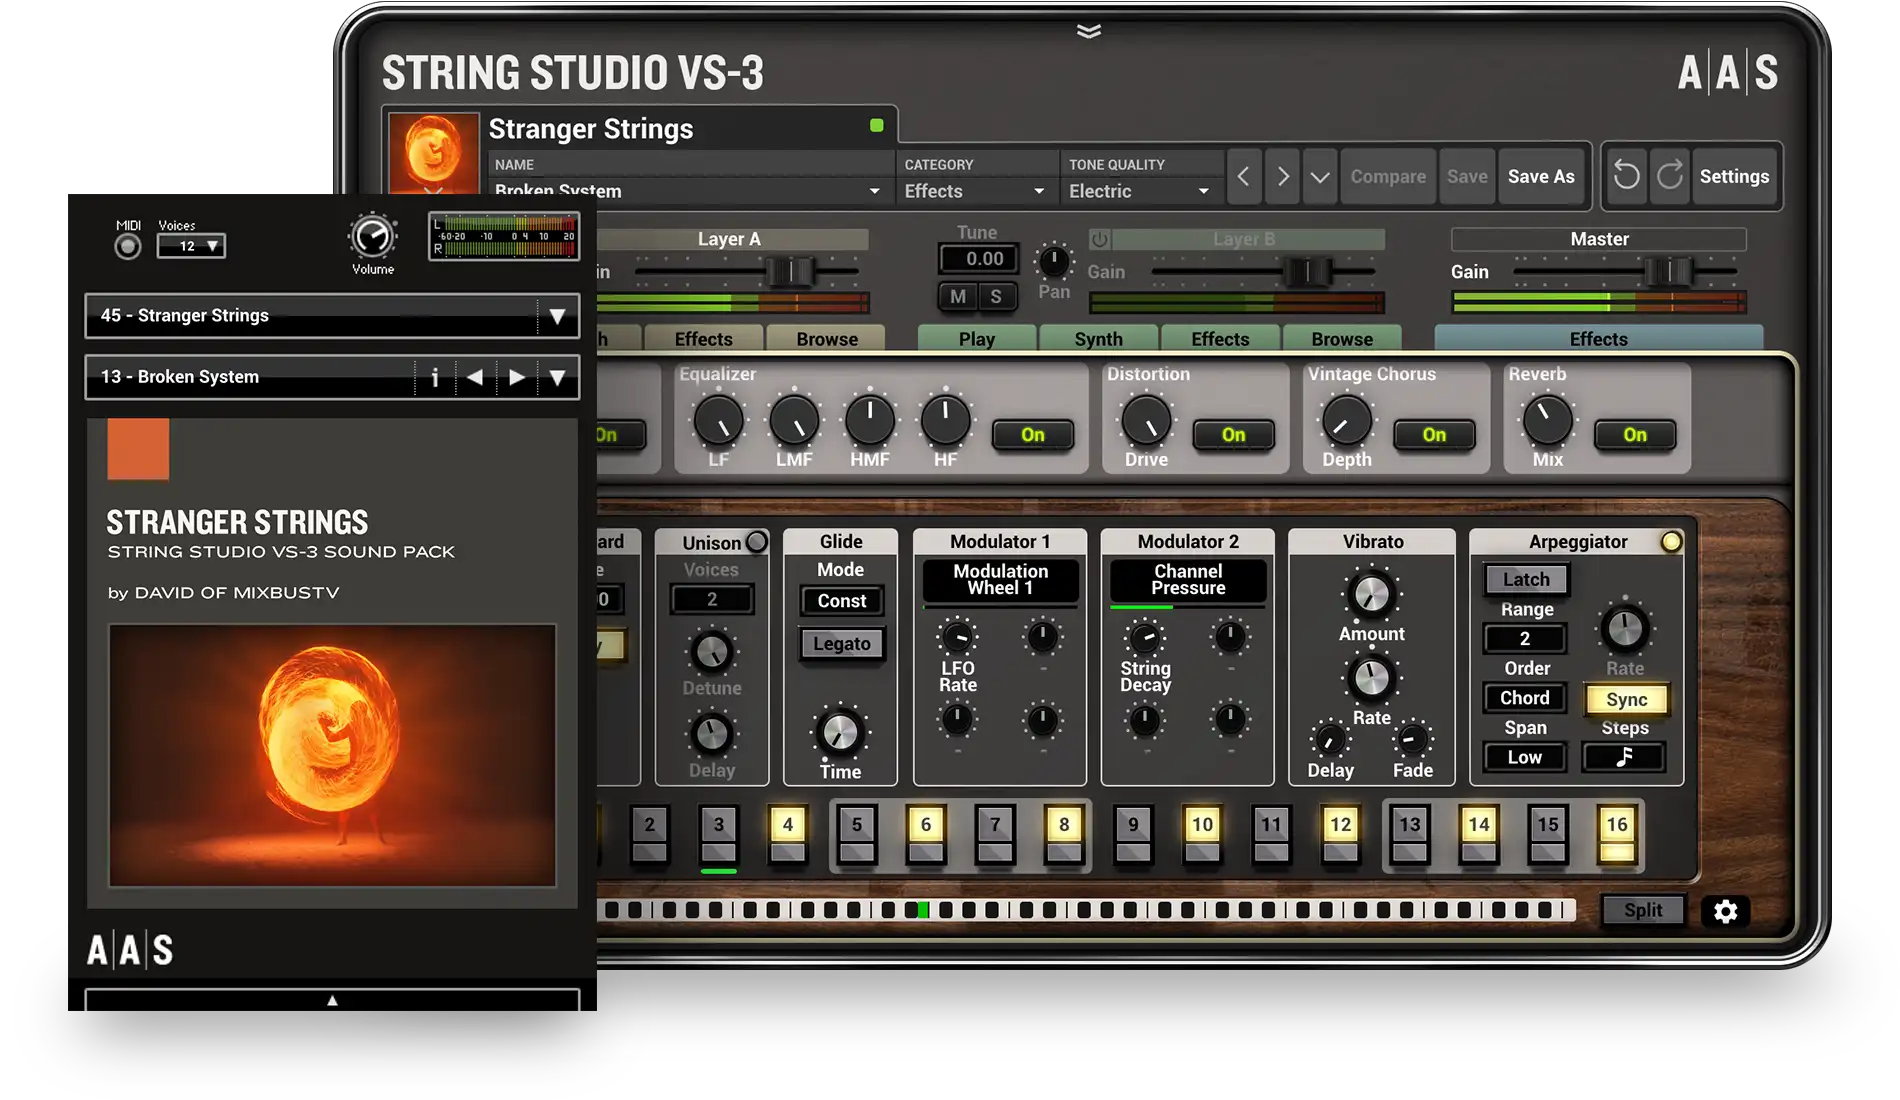Click the undo arrow icon
The image size is (1900, 1100).
tap(1627, 176)
